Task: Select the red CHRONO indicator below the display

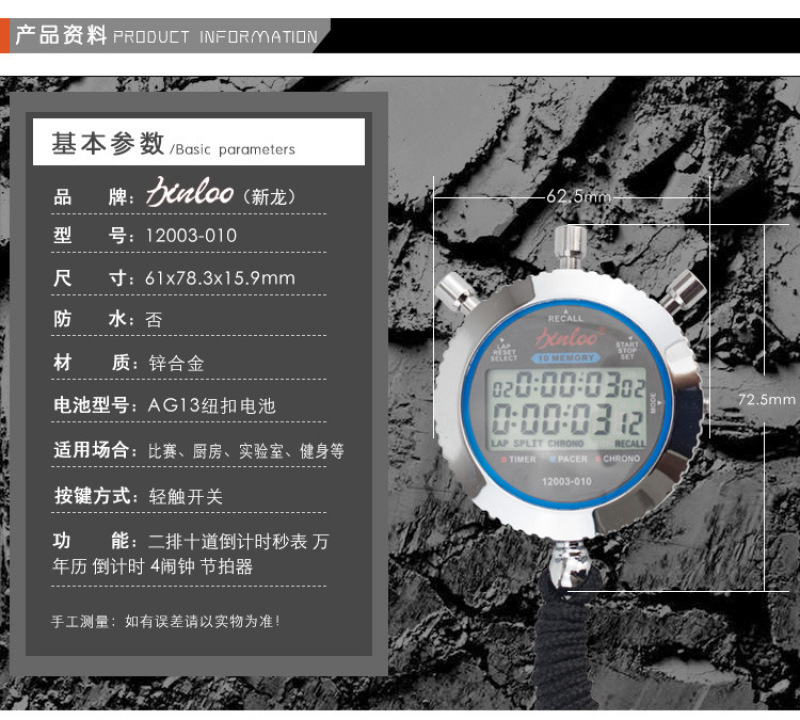Action: point(621,459)
